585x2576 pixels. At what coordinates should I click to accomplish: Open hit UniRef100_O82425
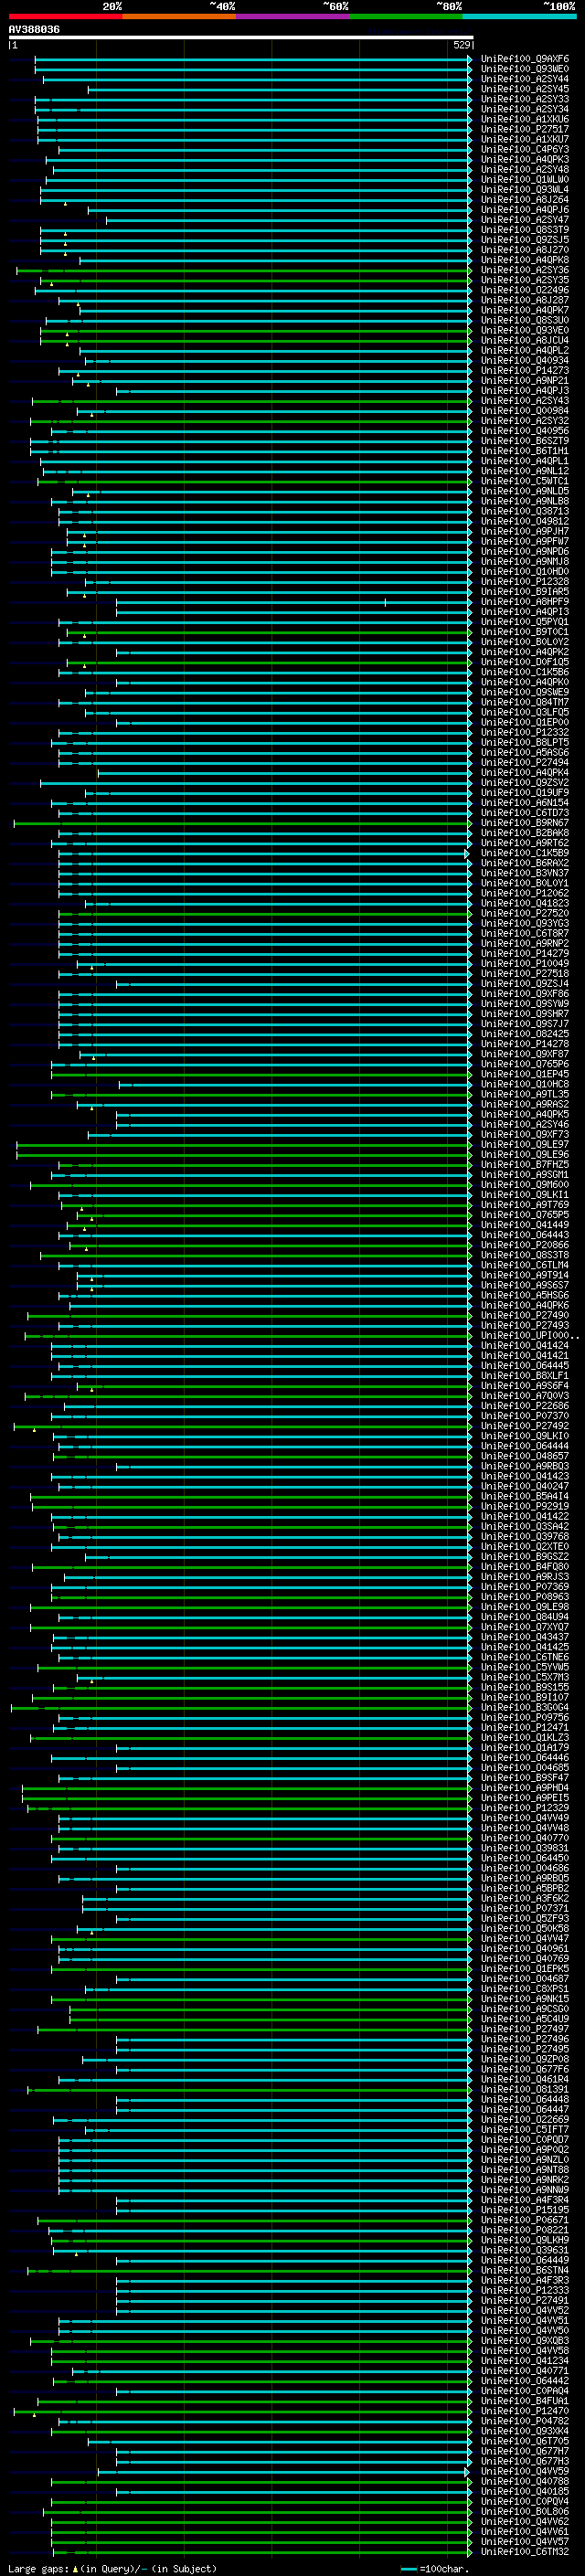(x=525, y=1034)
